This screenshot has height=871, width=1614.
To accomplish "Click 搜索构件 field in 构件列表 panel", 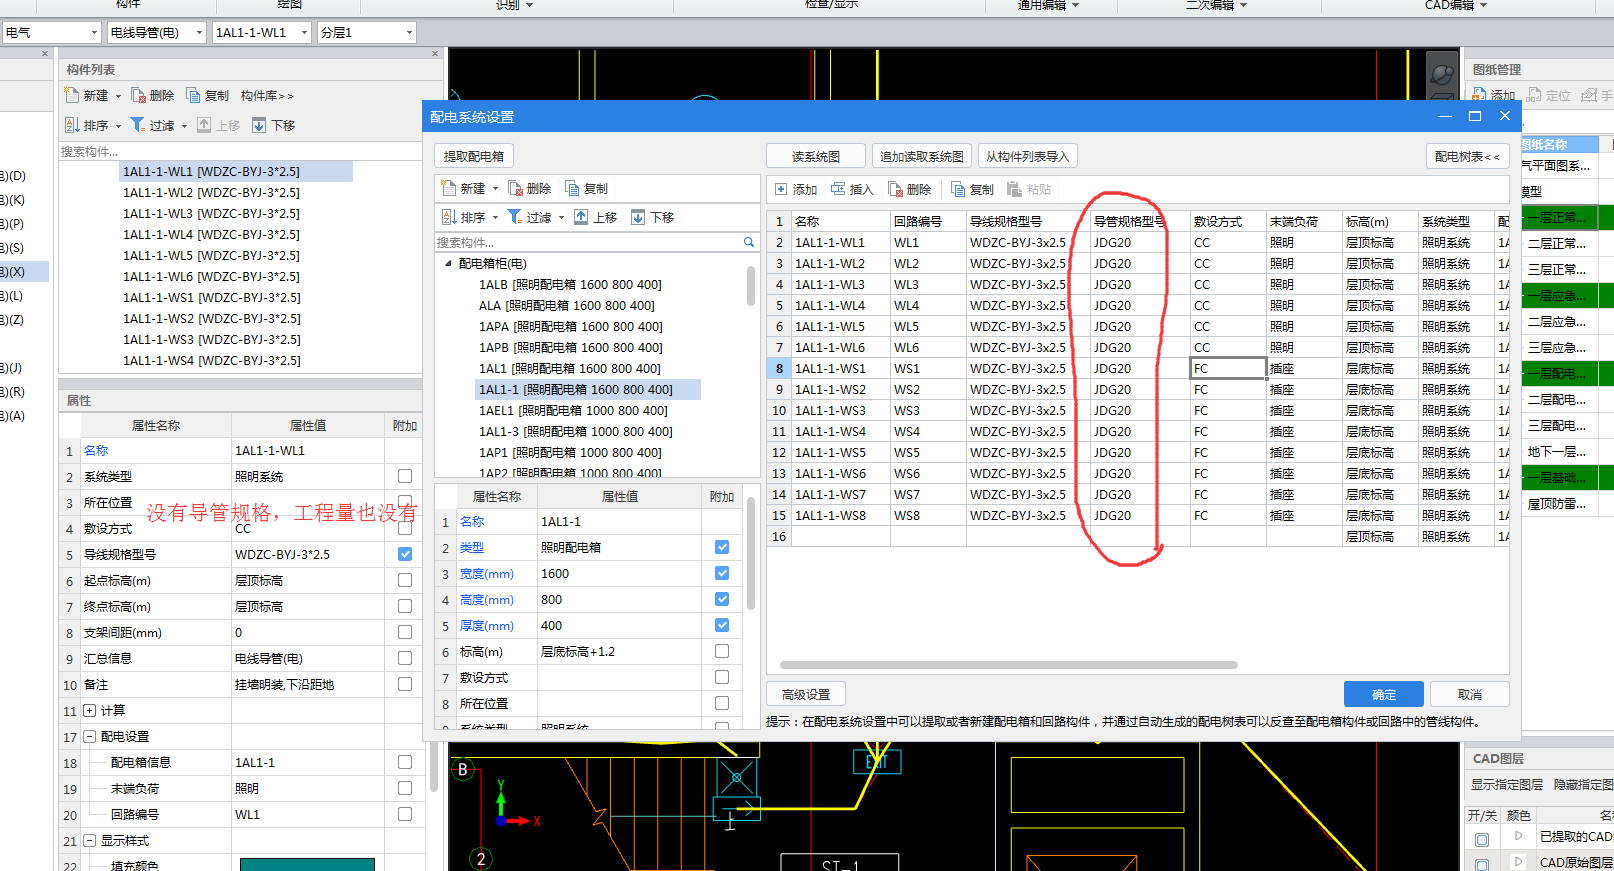I will [x=240, y=151].
